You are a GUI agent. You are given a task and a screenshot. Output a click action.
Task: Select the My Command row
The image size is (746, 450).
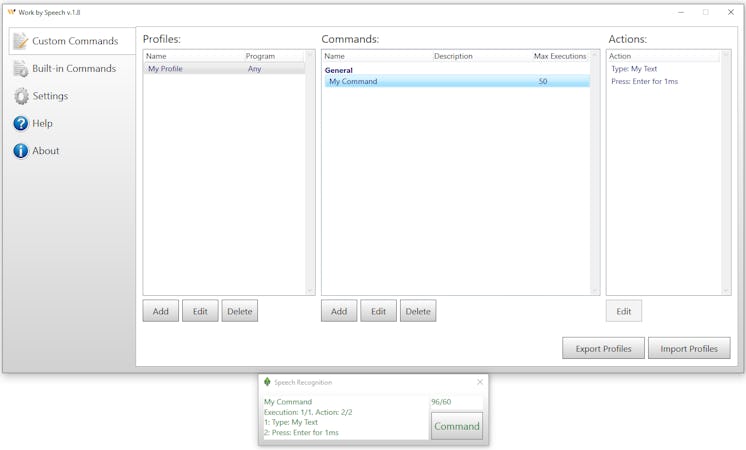(x=457, y=81)
